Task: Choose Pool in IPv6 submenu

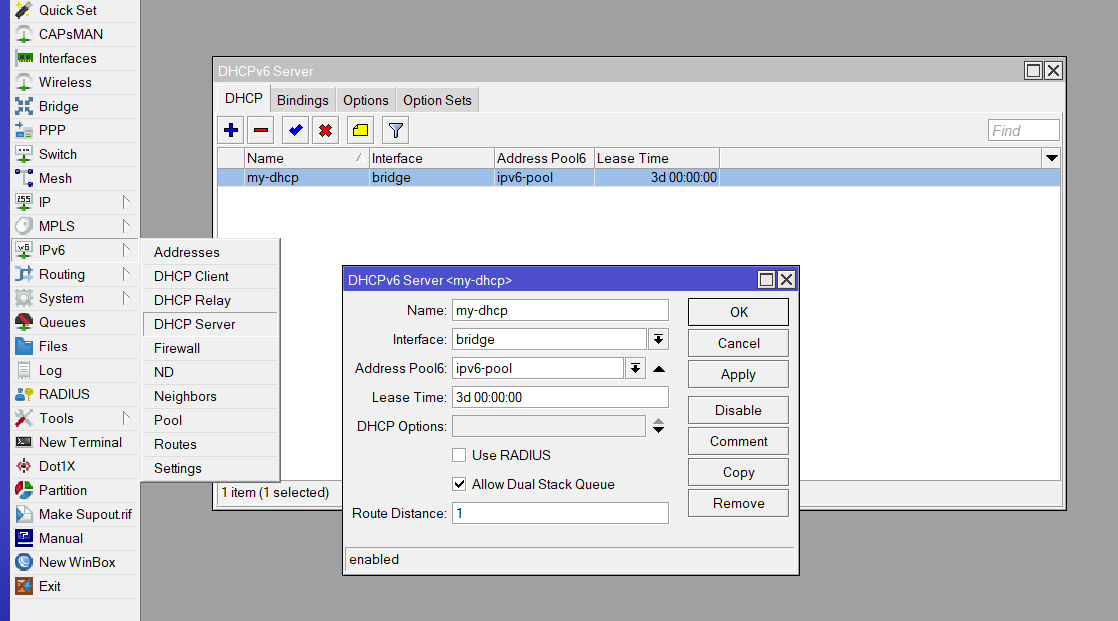Action: click(210, 421)
